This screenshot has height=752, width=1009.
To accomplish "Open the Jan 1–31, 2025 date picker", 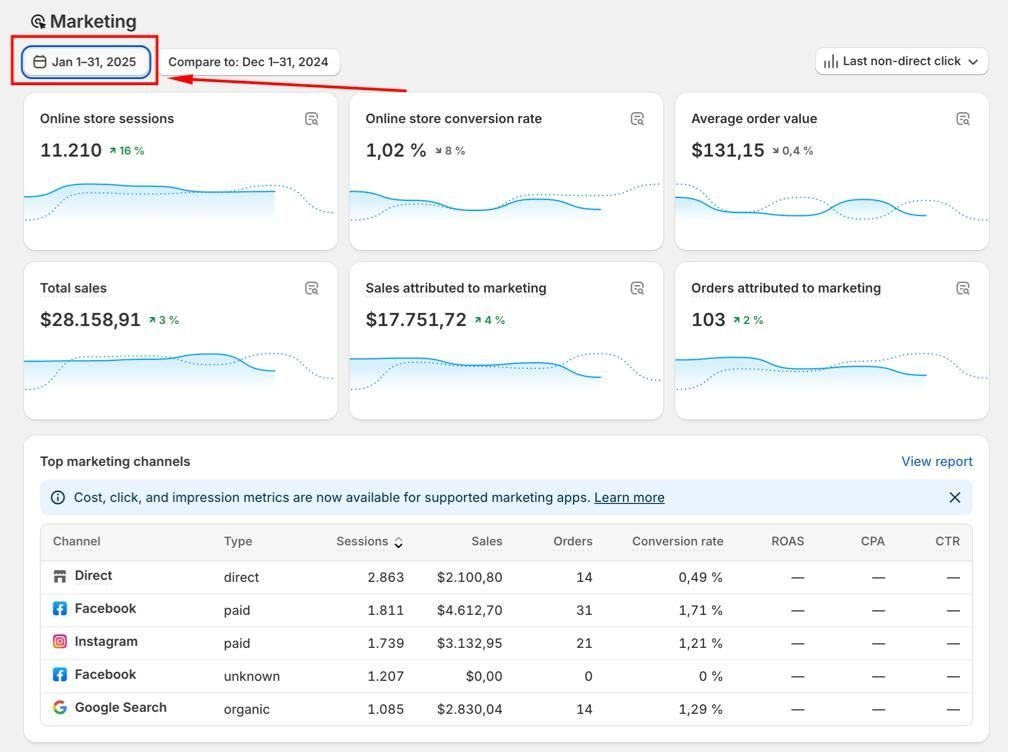I will [86, 62].
